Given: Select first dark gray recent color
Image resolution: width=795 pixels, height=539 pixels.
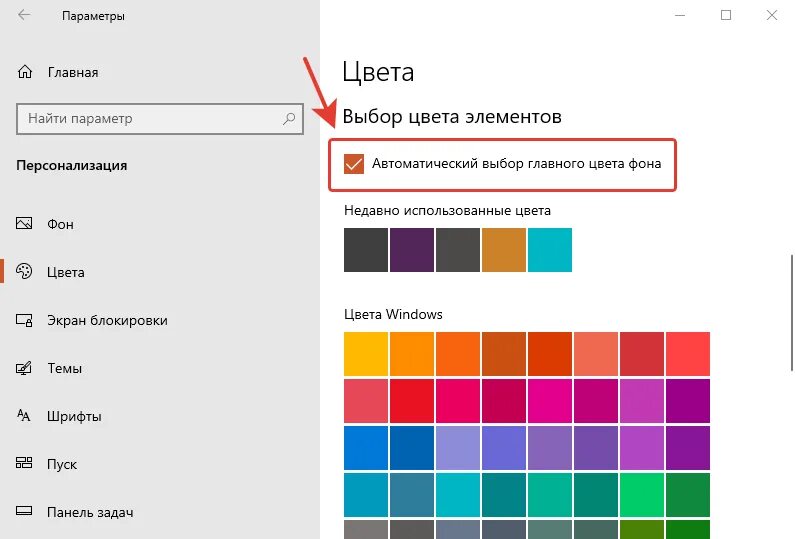Looking at the screenshot, I should (x=366, y=250).
